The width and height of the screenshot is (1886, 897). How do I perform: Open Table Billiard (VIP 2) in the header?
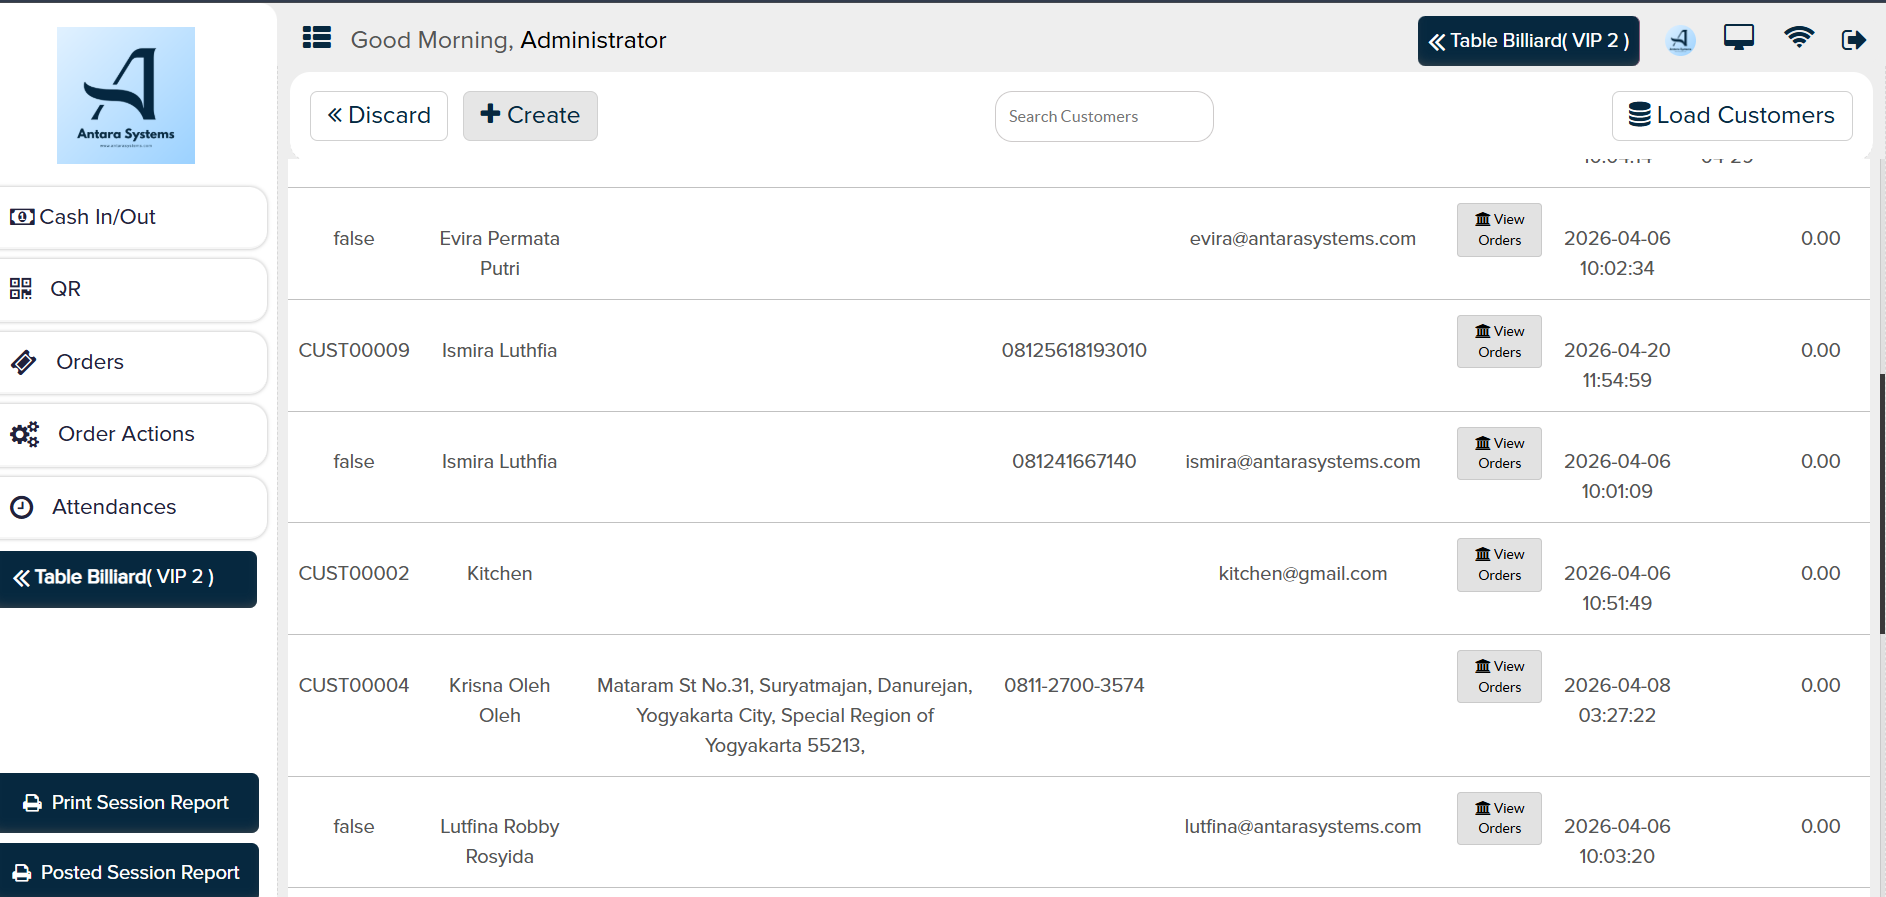pos(1528,41)
